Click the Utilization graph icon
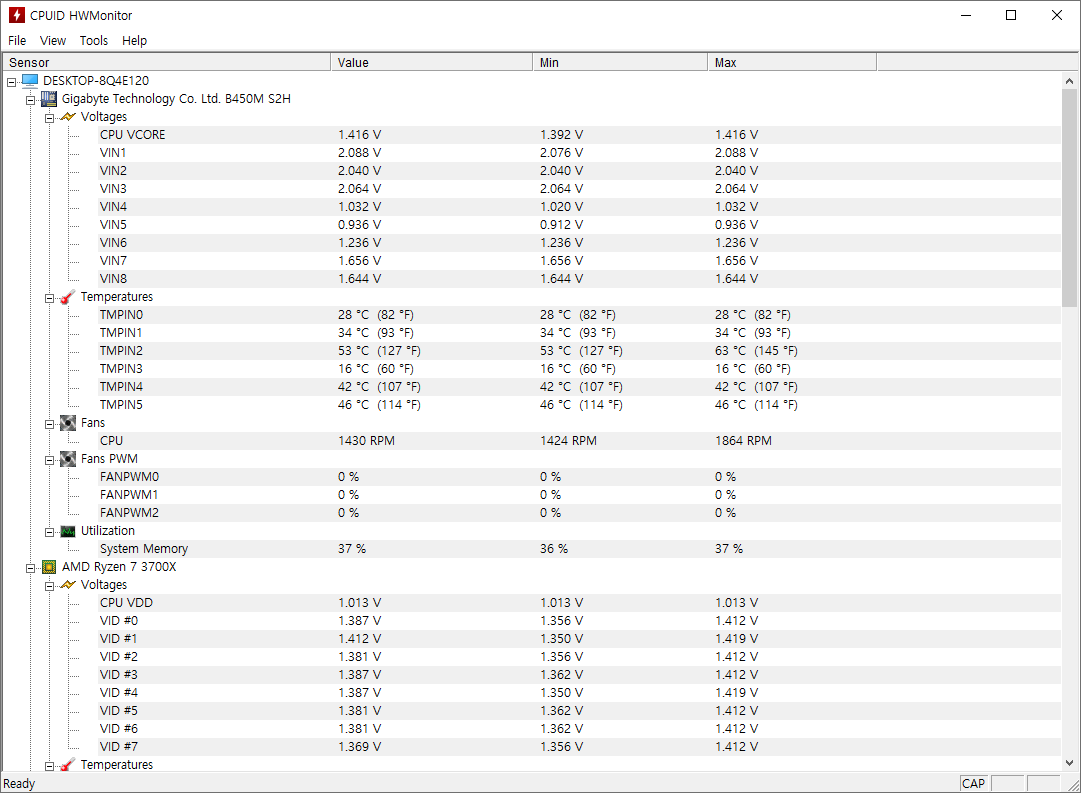The image size is (1081, 793). [x=68, y=531]
